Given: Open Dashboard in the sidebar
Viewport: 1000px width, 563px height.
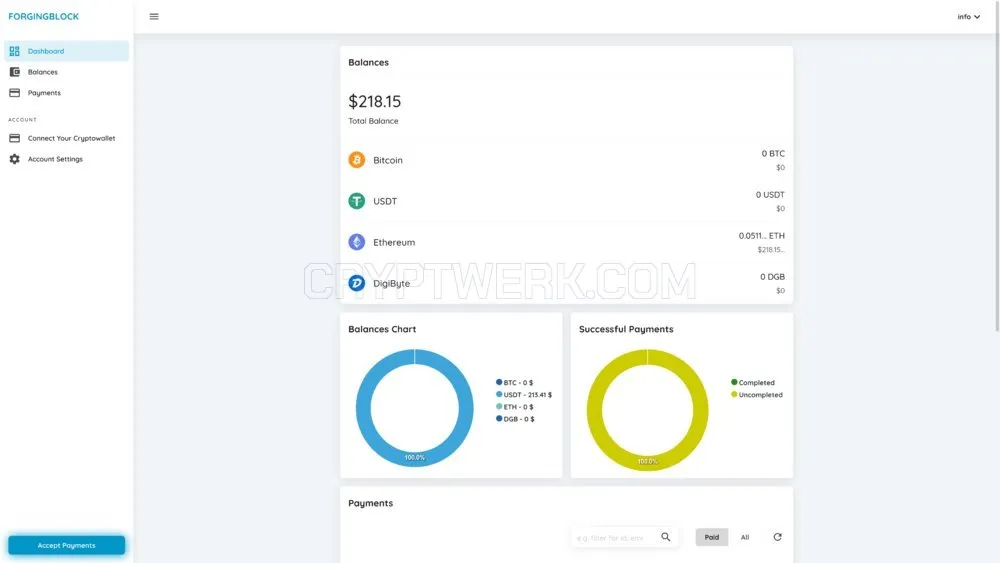Looking at the screenshot, I should coord(66,51).
